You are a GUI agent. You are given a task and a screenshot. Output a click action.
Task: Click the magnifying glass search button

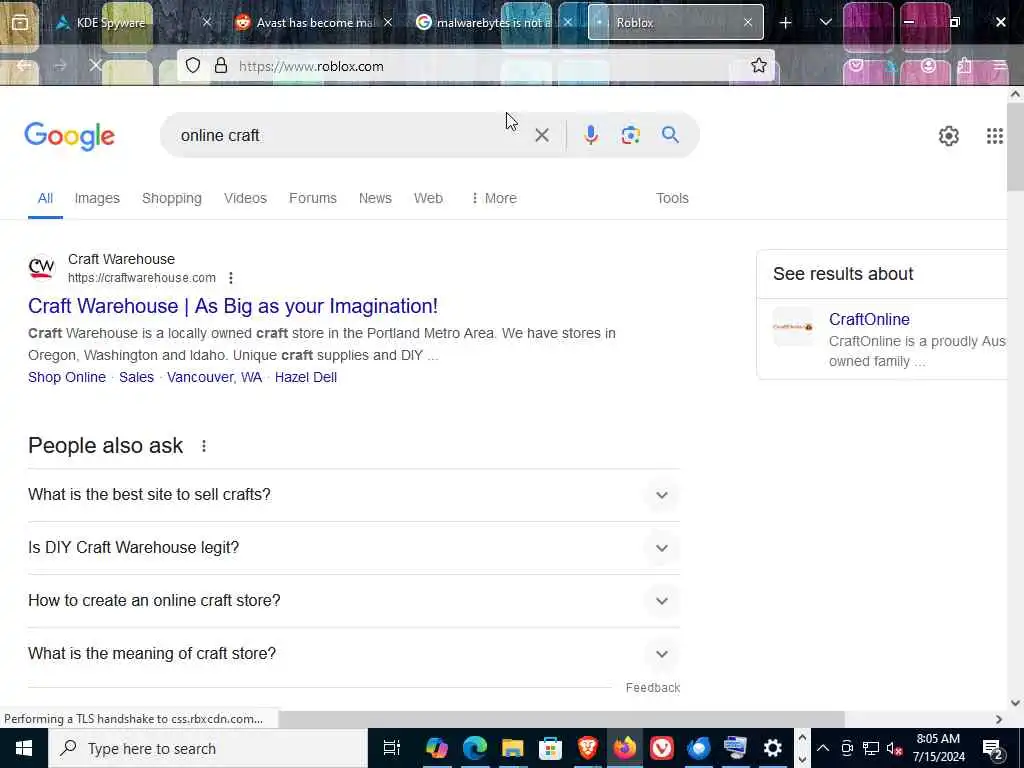coord(670,135)
